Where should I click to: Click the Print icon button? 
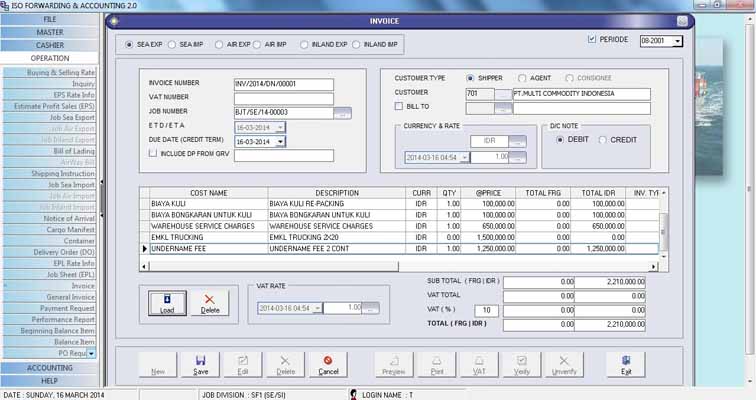tap(436, 364)
